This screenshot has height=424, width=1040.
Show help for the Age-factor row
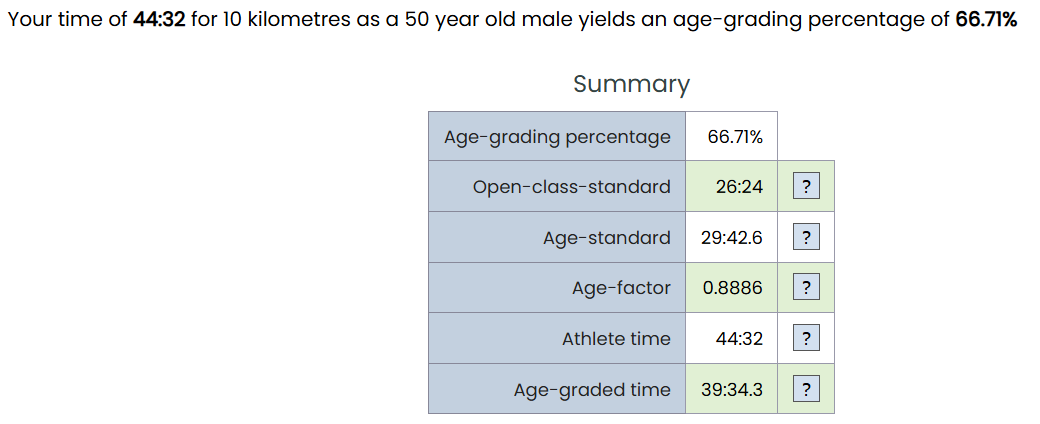tap(806, 288)
